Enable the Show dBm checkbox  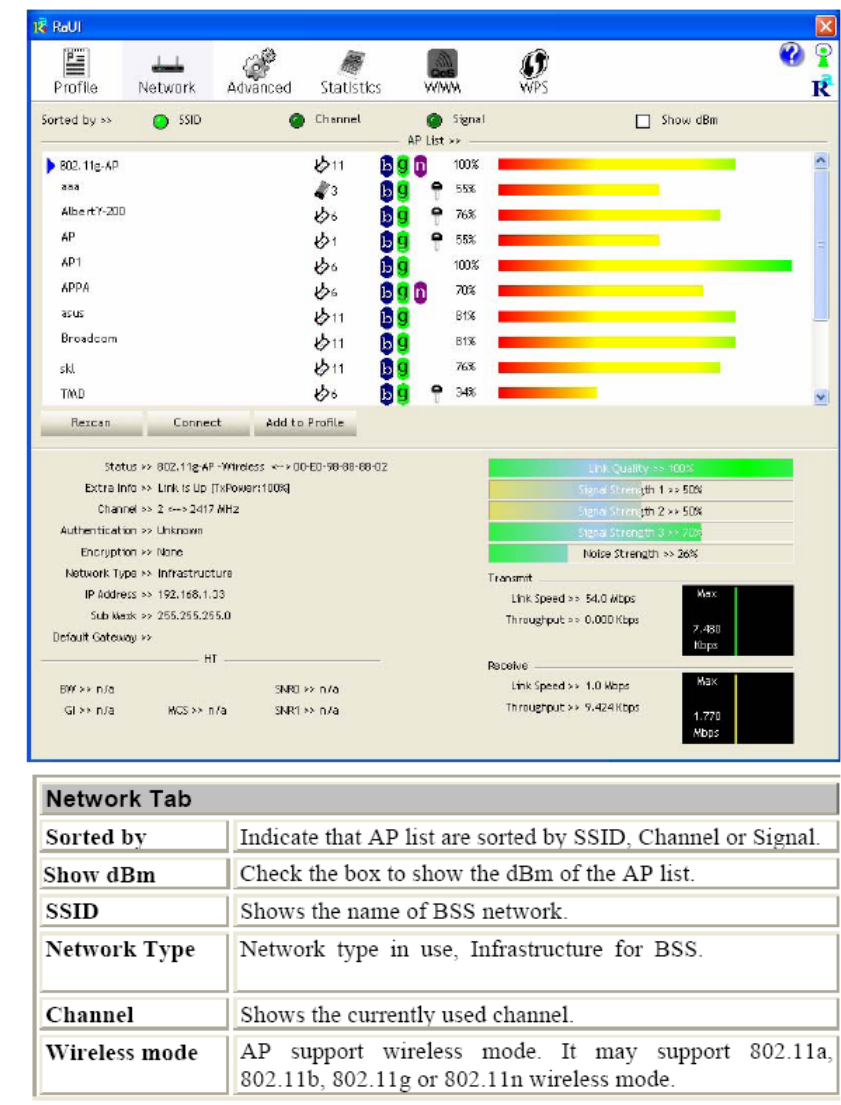tap(643, 121)
